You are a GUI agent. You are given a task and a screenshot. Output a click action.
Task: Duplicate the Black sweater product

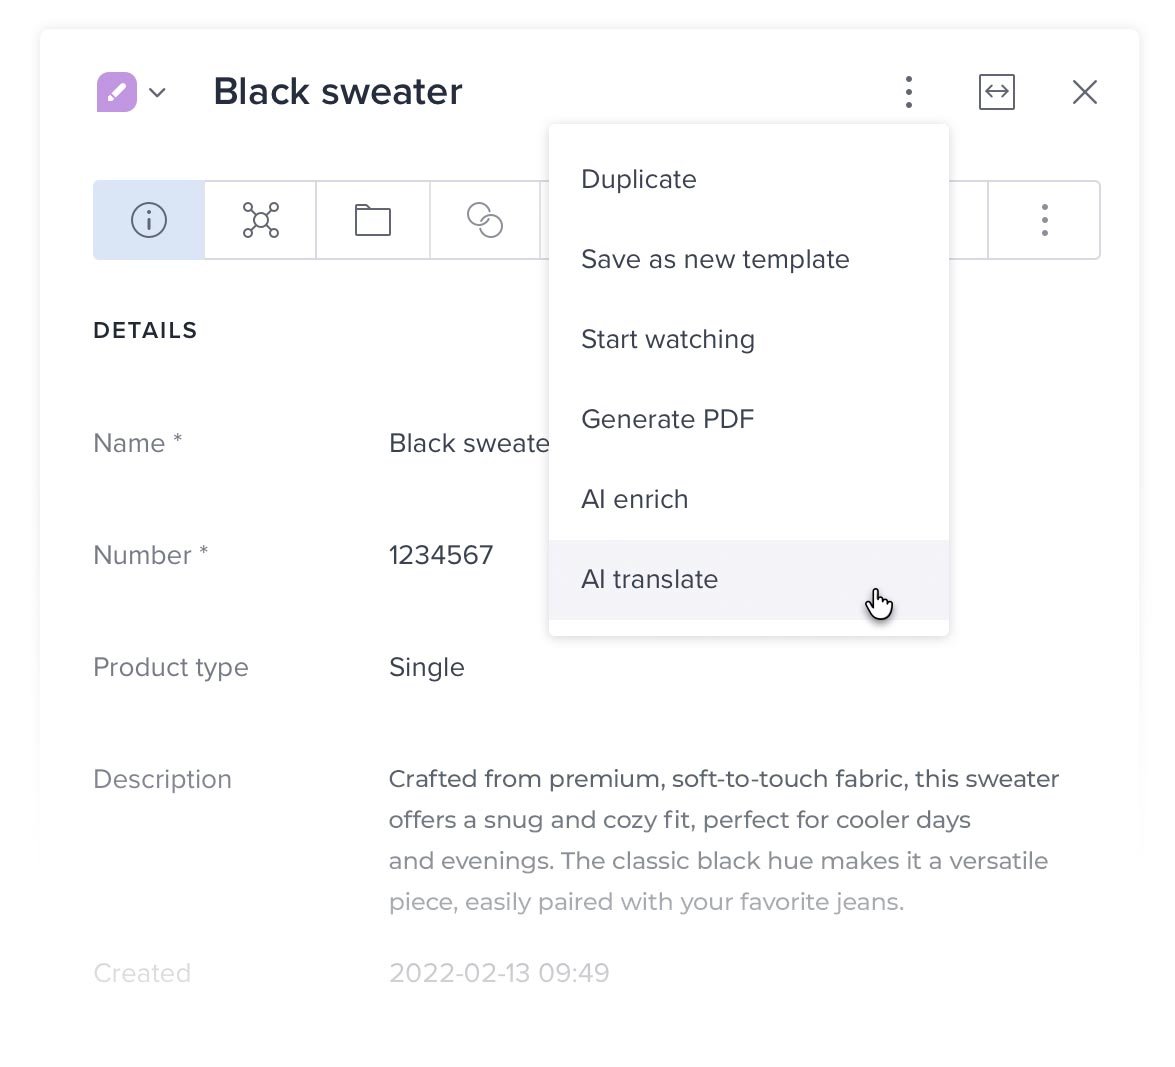click(x=638, y=179)
